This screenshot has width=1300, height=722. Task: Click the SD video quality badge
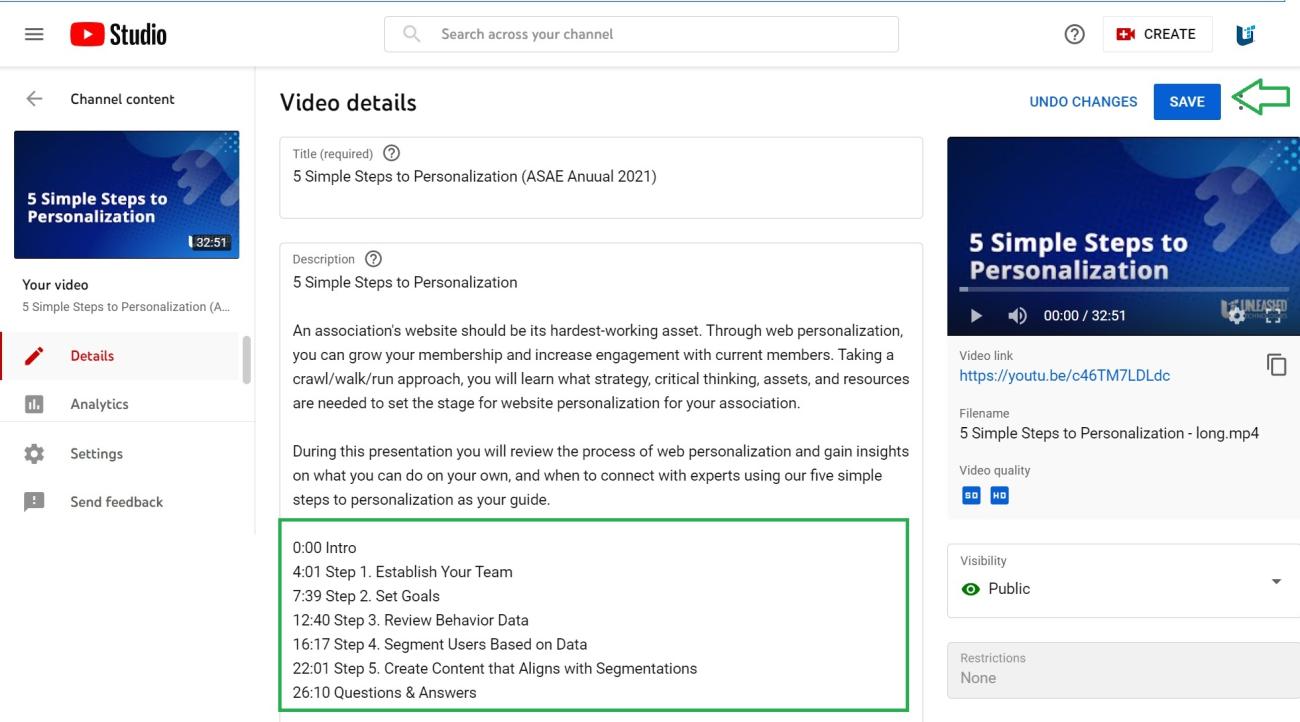pos(970,495)
